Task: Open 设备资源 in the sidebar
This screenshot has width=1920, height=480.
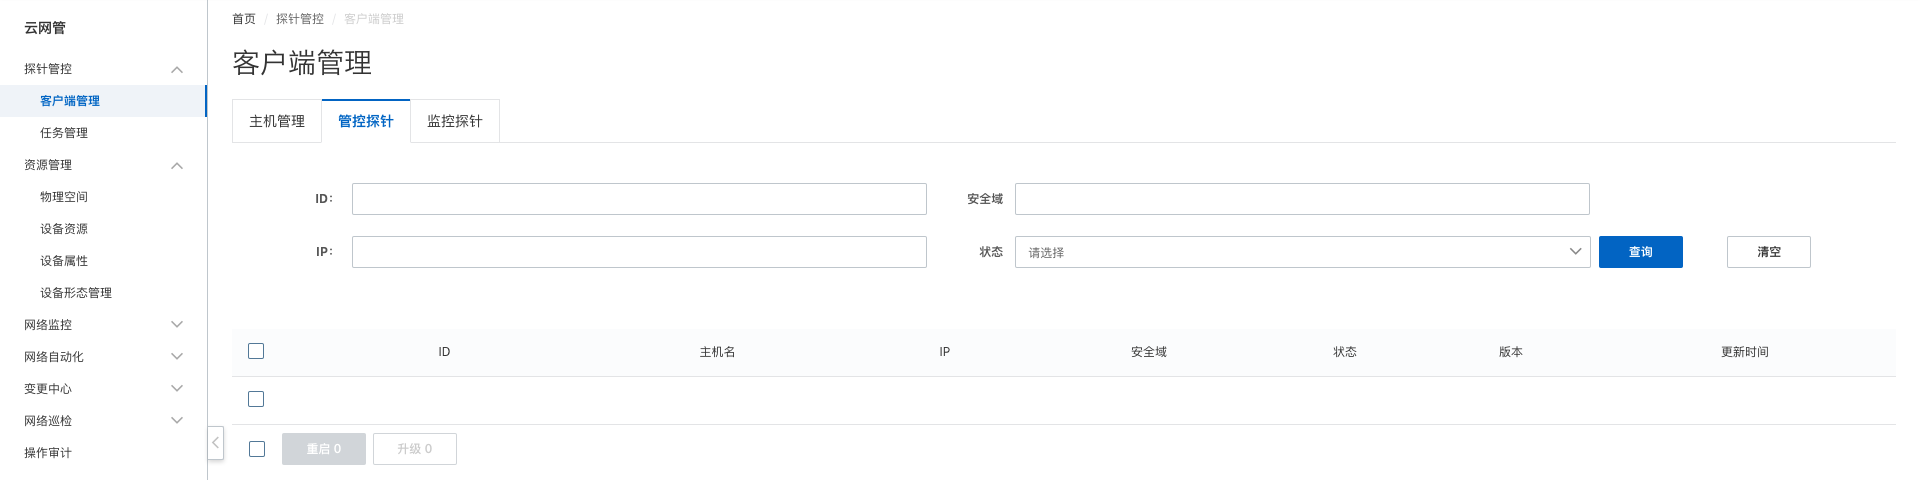Action: (x=64, y=229)
